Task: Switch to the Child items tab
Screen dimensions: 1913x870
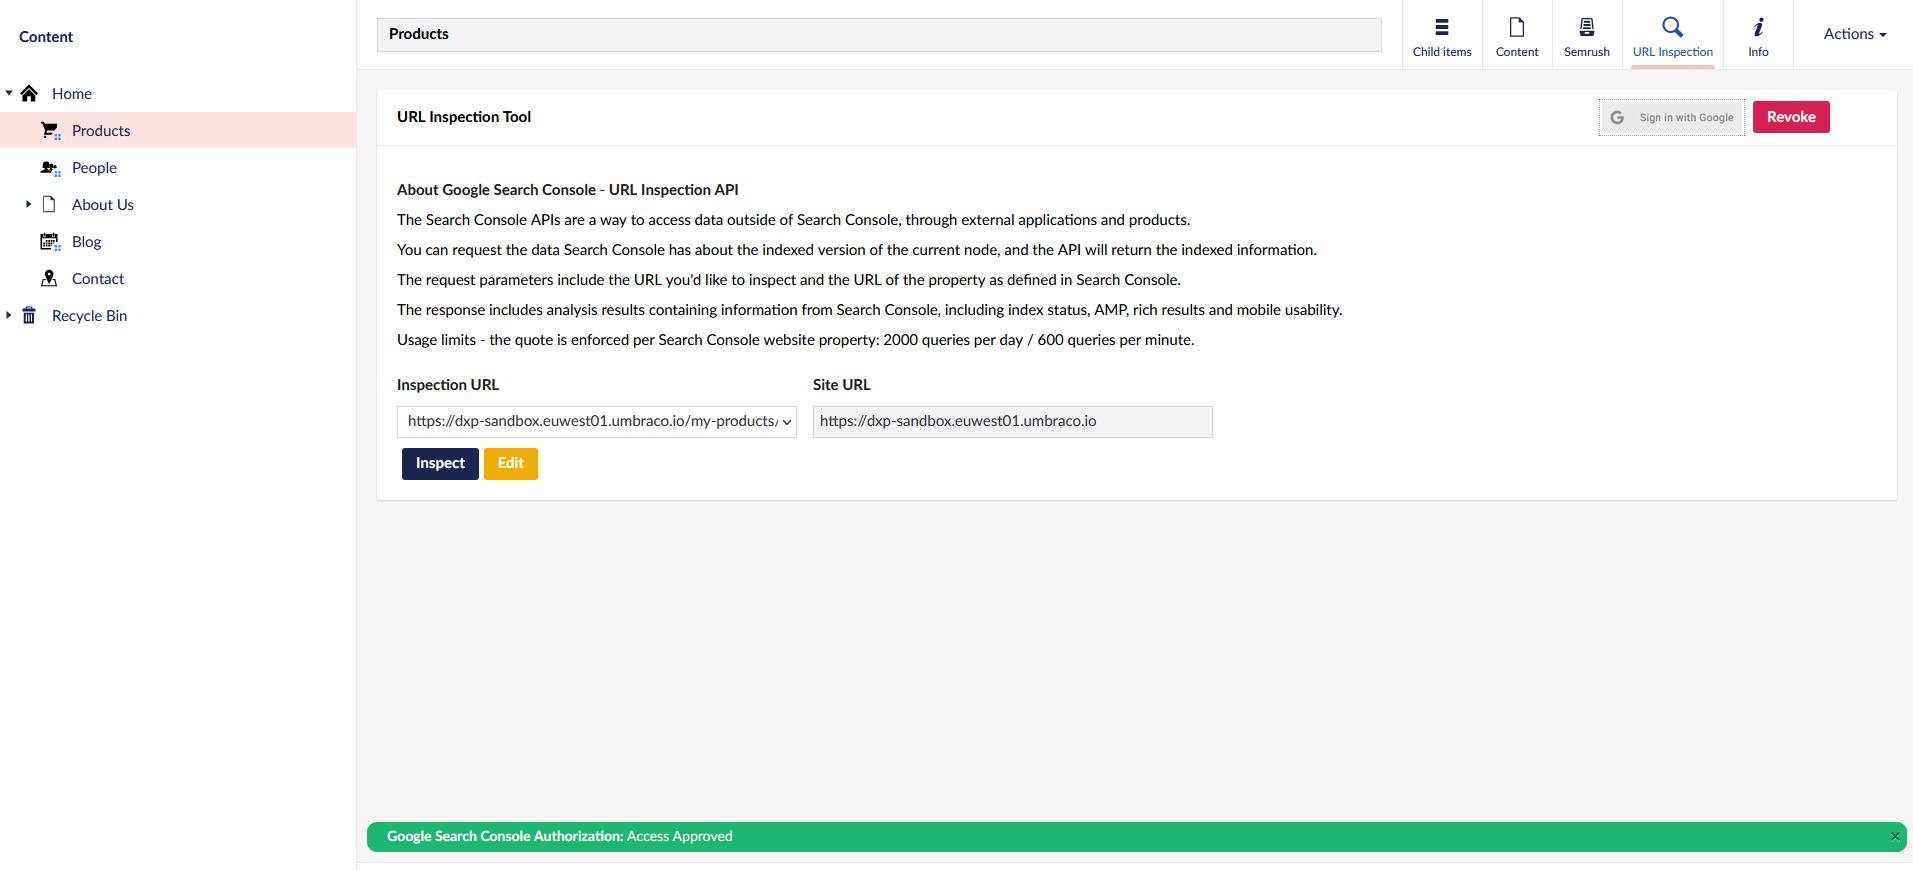Action: click(x=1441, y=36)
